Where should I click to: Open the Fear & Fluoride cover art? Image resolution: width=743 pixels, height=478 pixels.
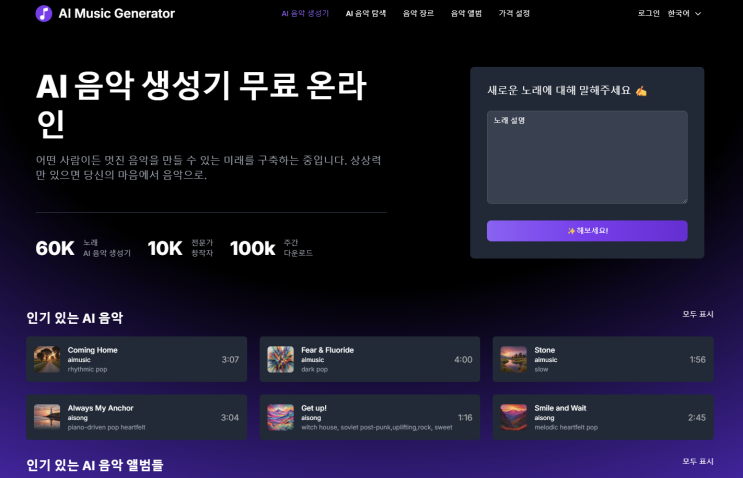pyautogui.click(x=281, y=359)
